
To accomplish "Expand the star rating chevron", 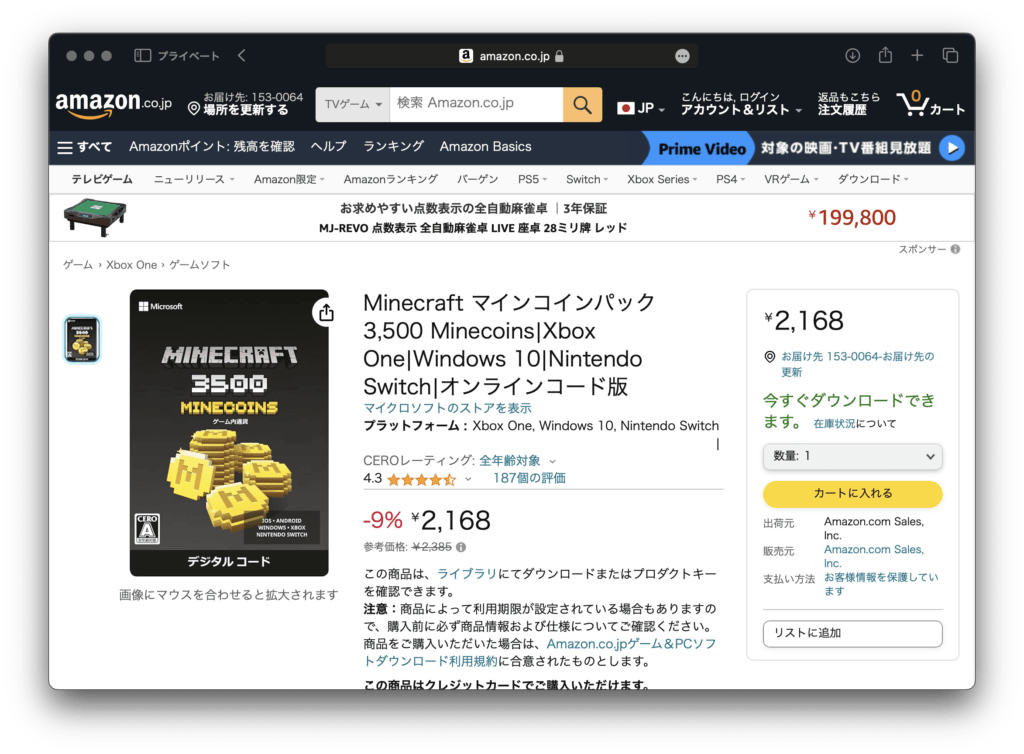I will 468,479.
